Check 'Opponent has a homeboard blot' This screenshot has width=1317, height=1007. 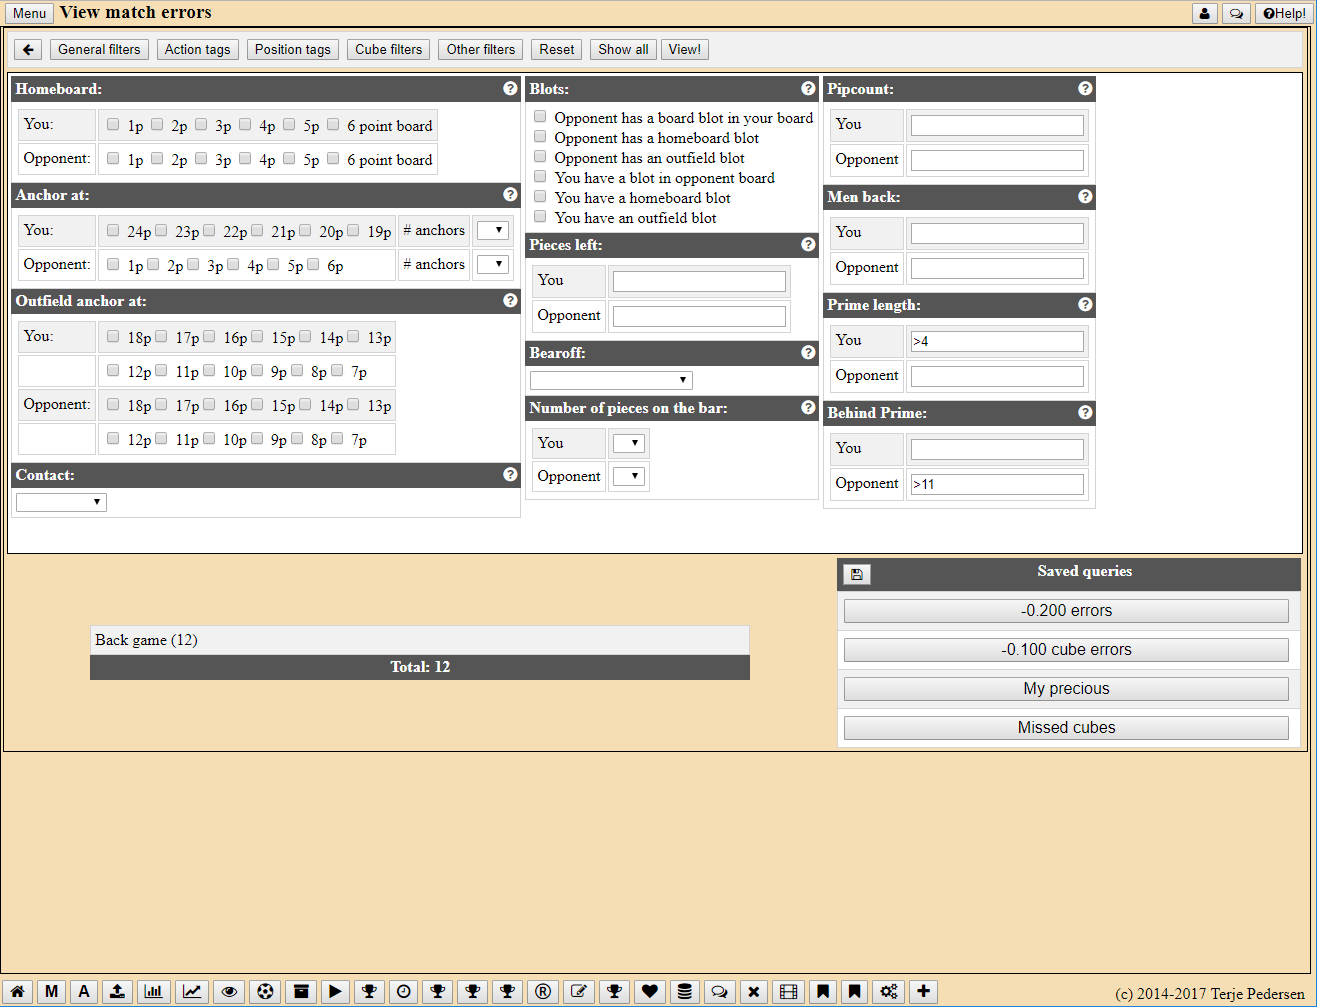(540, 137)
